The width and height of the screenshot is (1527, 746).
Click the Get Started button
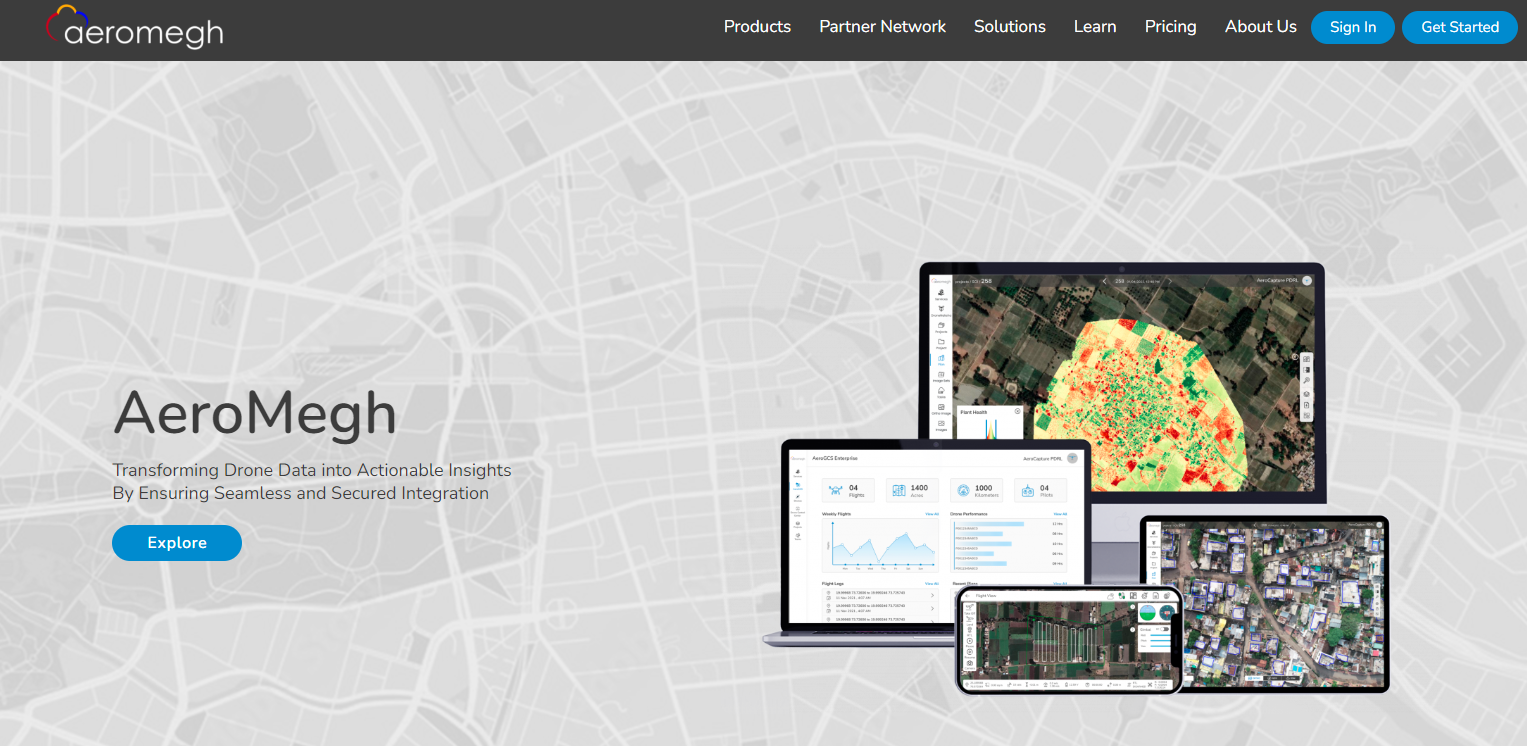point(1460,27)
